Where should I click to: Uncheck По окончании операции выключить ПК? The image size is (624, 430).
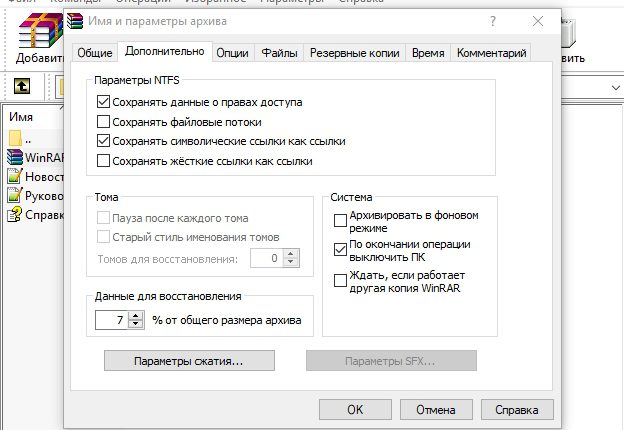tap(340, 250)
